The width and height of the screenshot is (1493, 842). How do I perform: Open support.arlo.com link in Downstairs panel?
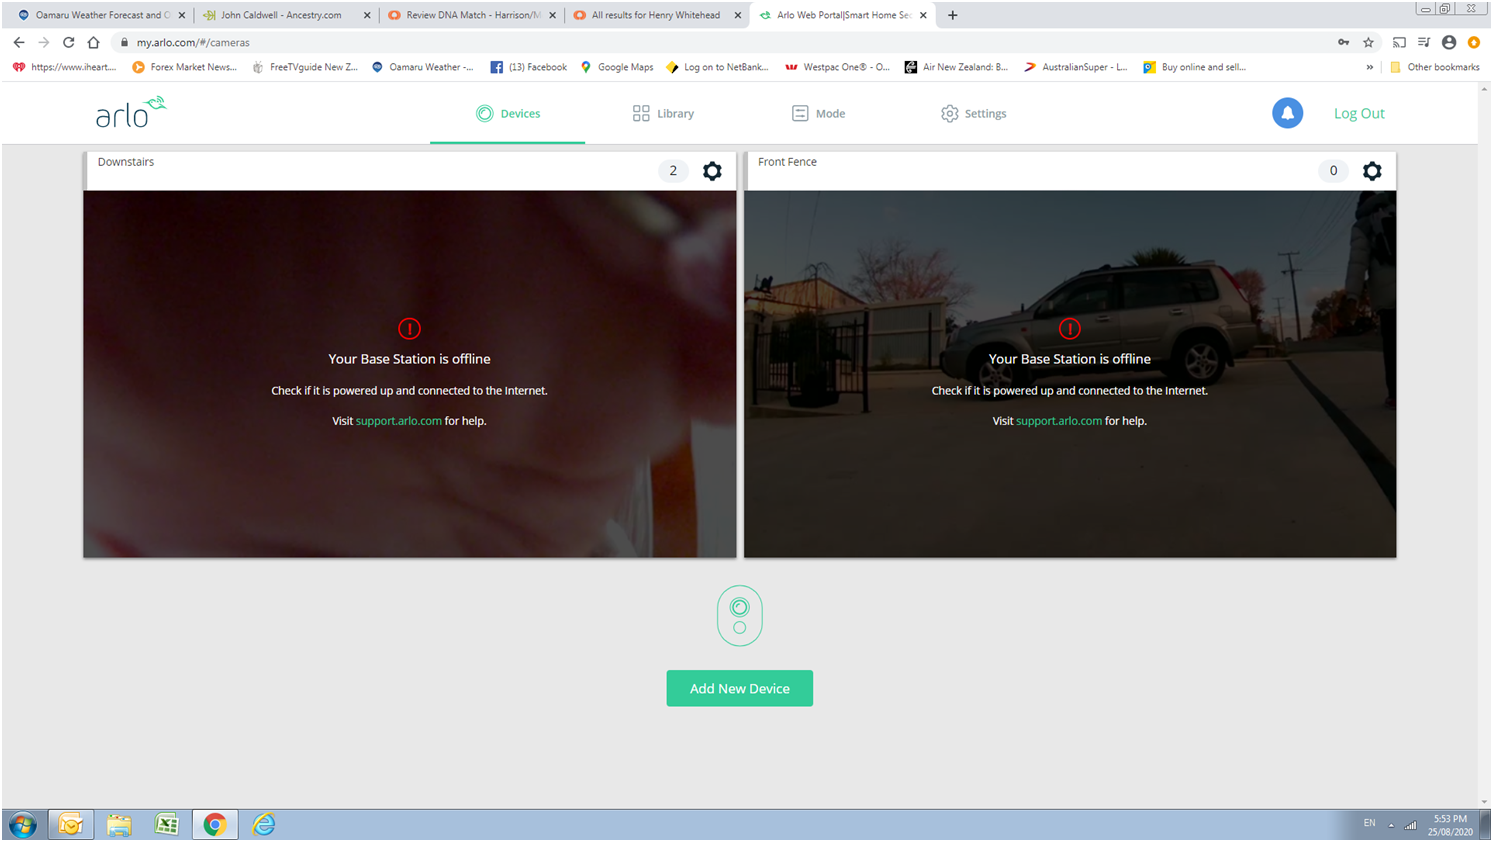(398, 421)
